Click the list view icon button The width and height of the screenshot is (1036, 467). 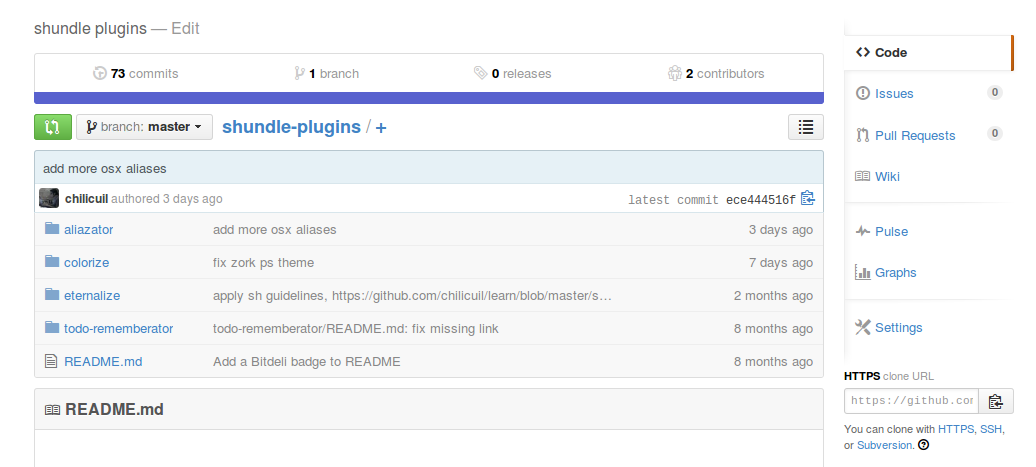[806, 127]
